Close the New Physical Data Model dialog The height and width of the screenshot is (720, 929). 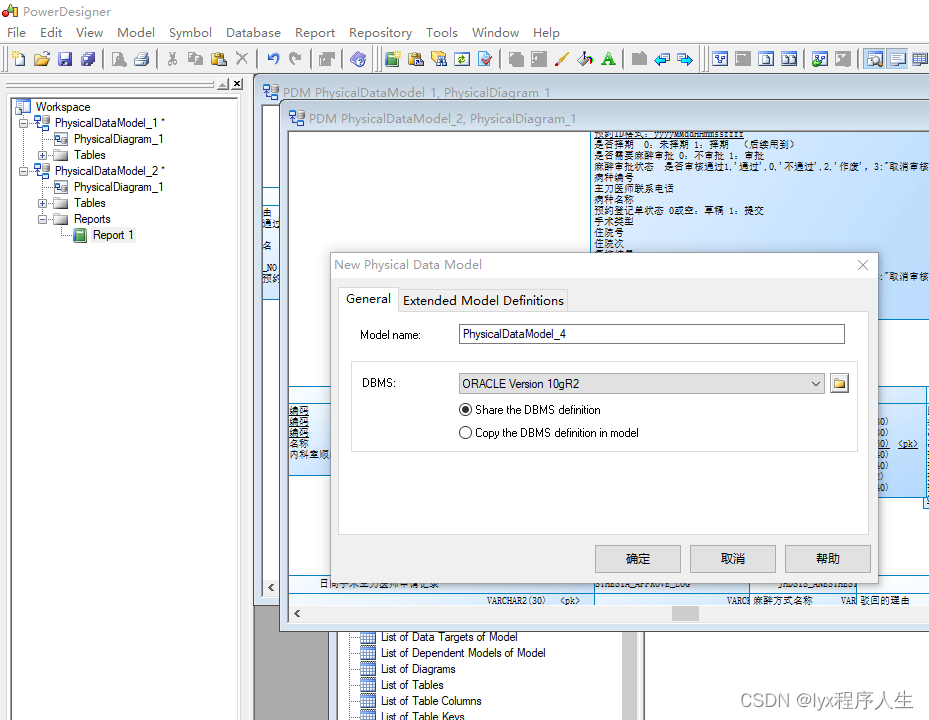click(863, 265)
